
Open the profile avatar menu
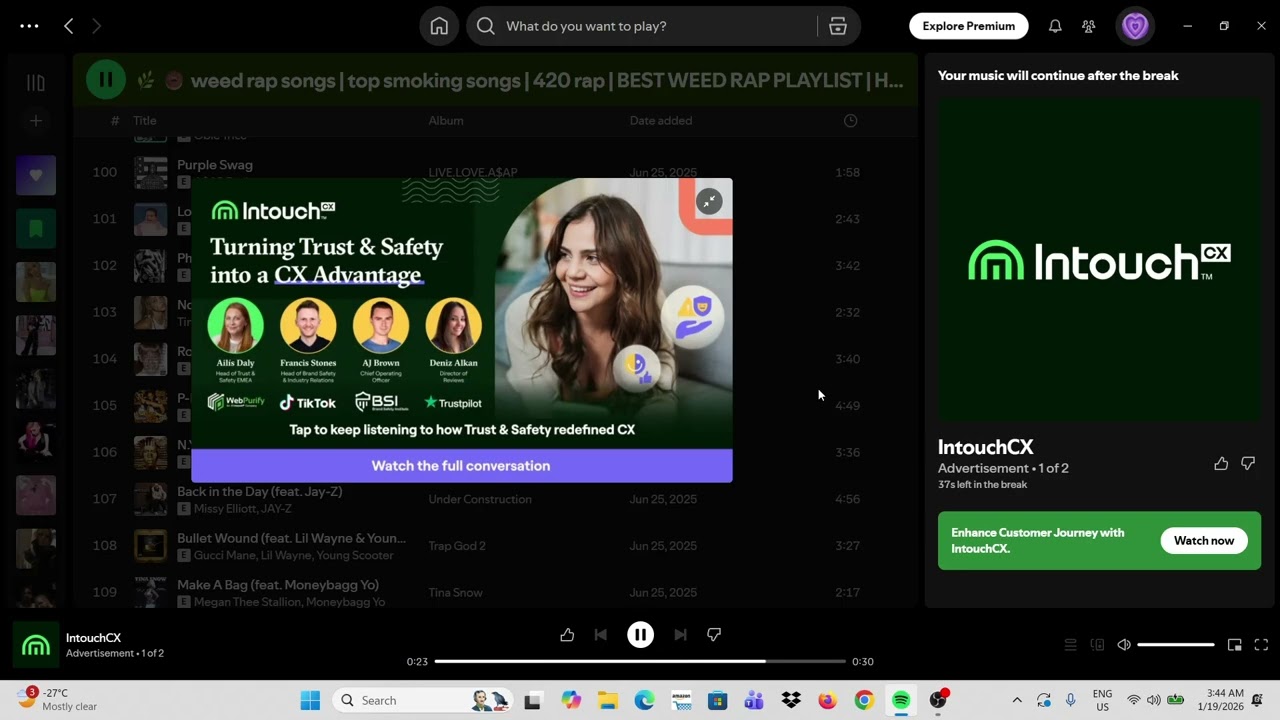[1135, 26]
